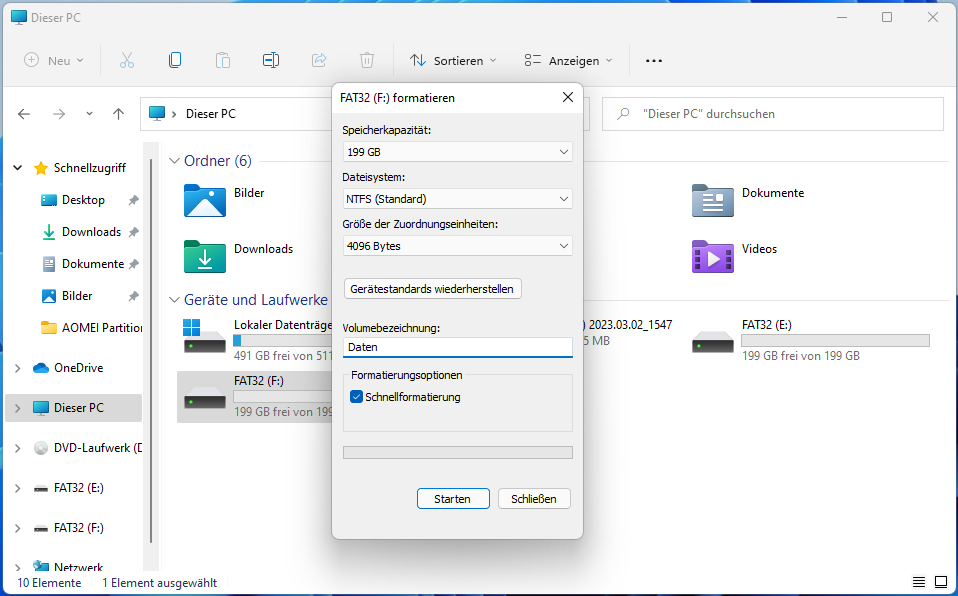The height and width of the screenshot is (596, 958).
Task: Open the Bilder folder icon
Action: pyautogui.click(x=205, y=201)
